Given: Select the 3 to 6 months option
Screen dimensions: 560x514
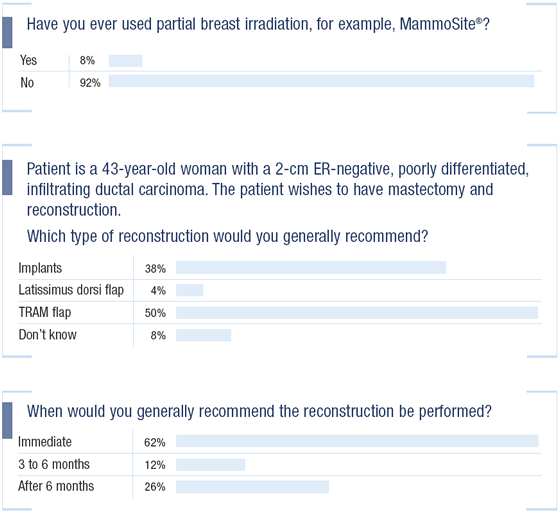Looking at the screenshot, I should tap(54, 464).
